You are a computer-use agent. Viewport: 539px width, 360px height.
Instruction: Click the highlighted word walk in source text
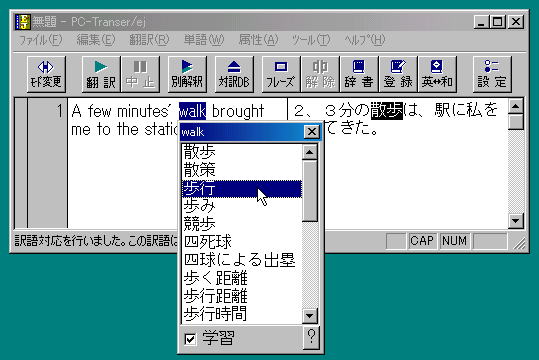tap(192, 111)
